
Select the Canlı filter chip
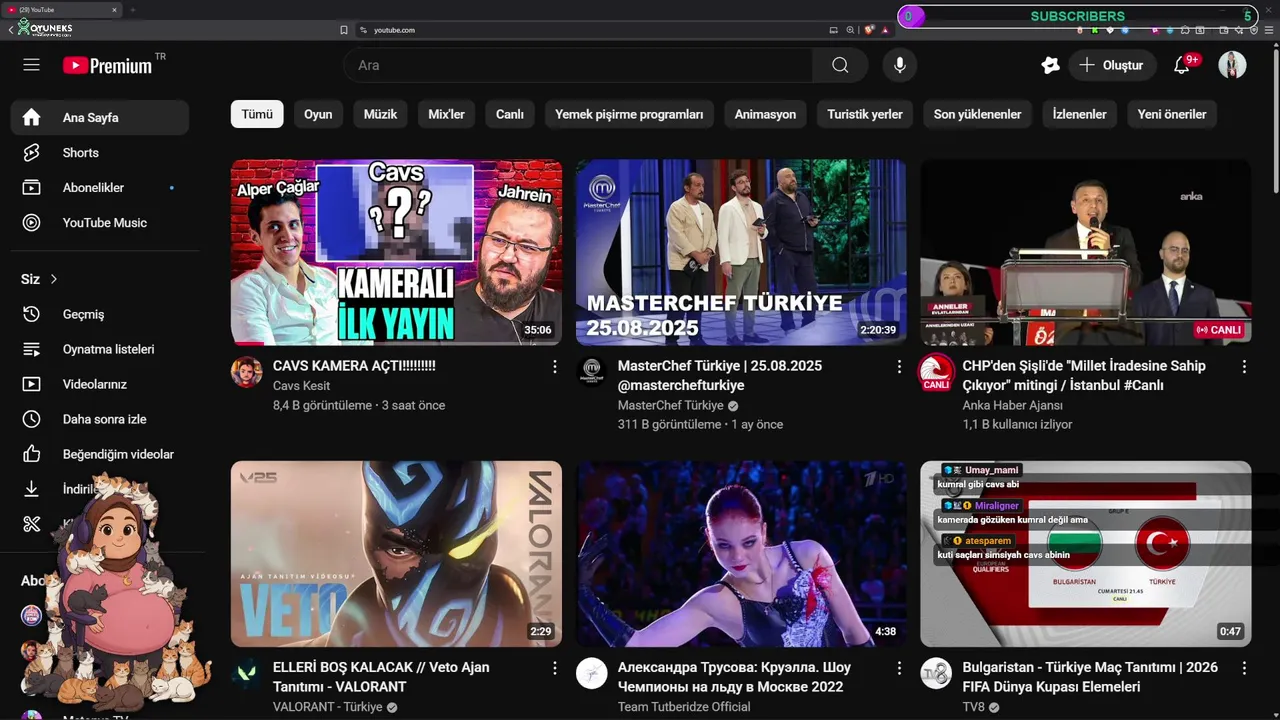510,114
